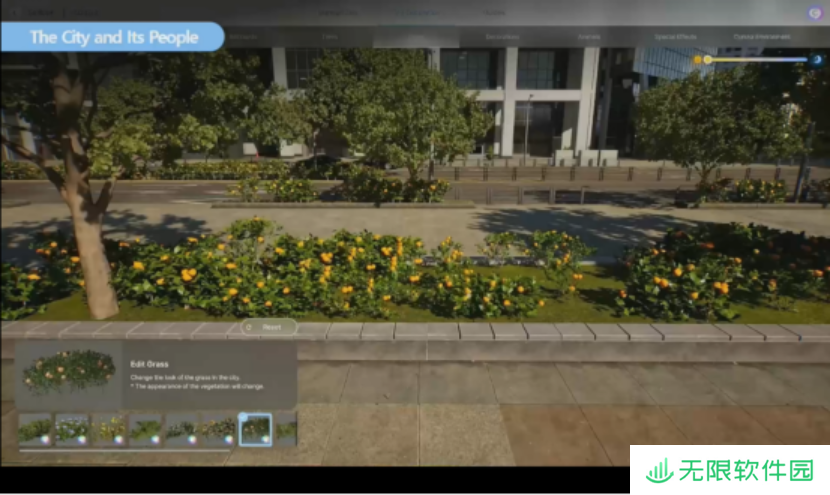The width and height of the screenshot is (830, 495).
Task: Click the Edit Grass preview image
Action: click(x=69, y=374)
